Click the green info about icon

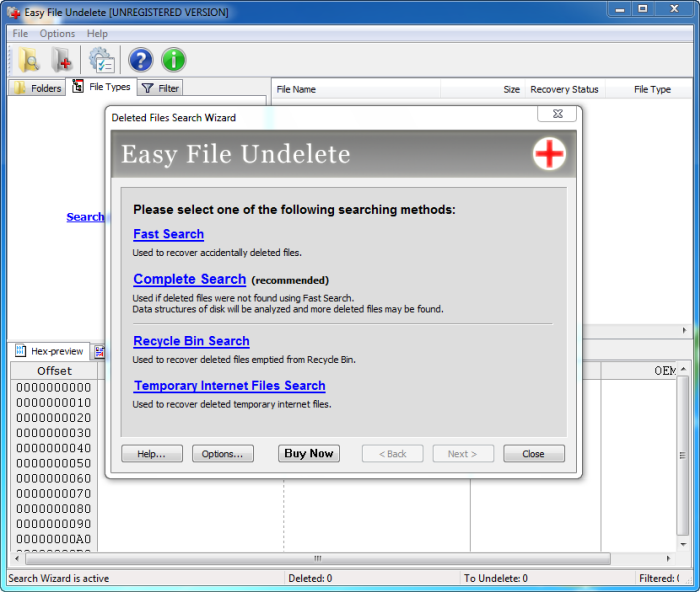click(x=174, y=60)
